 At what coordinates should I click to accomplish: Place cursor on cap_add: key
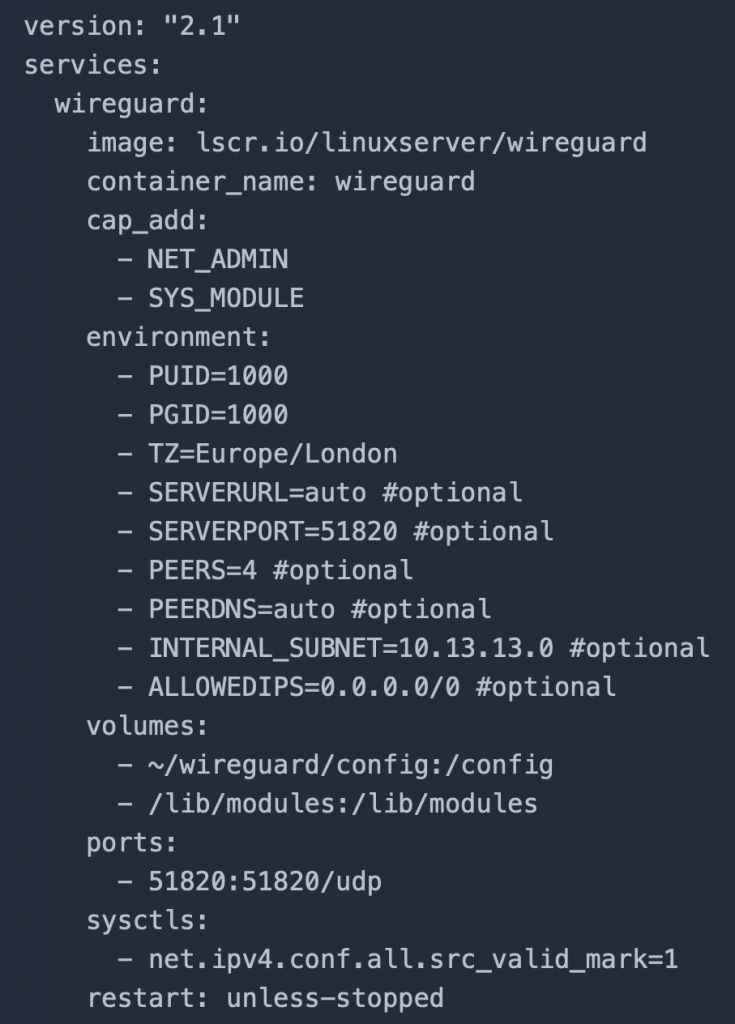pos(147,221)
